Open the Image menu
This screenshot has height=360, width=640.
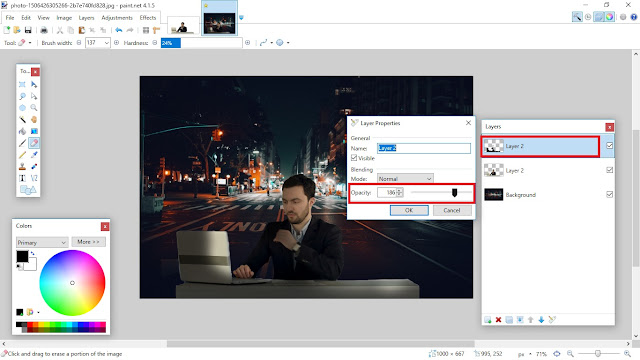tap(64, 18)
